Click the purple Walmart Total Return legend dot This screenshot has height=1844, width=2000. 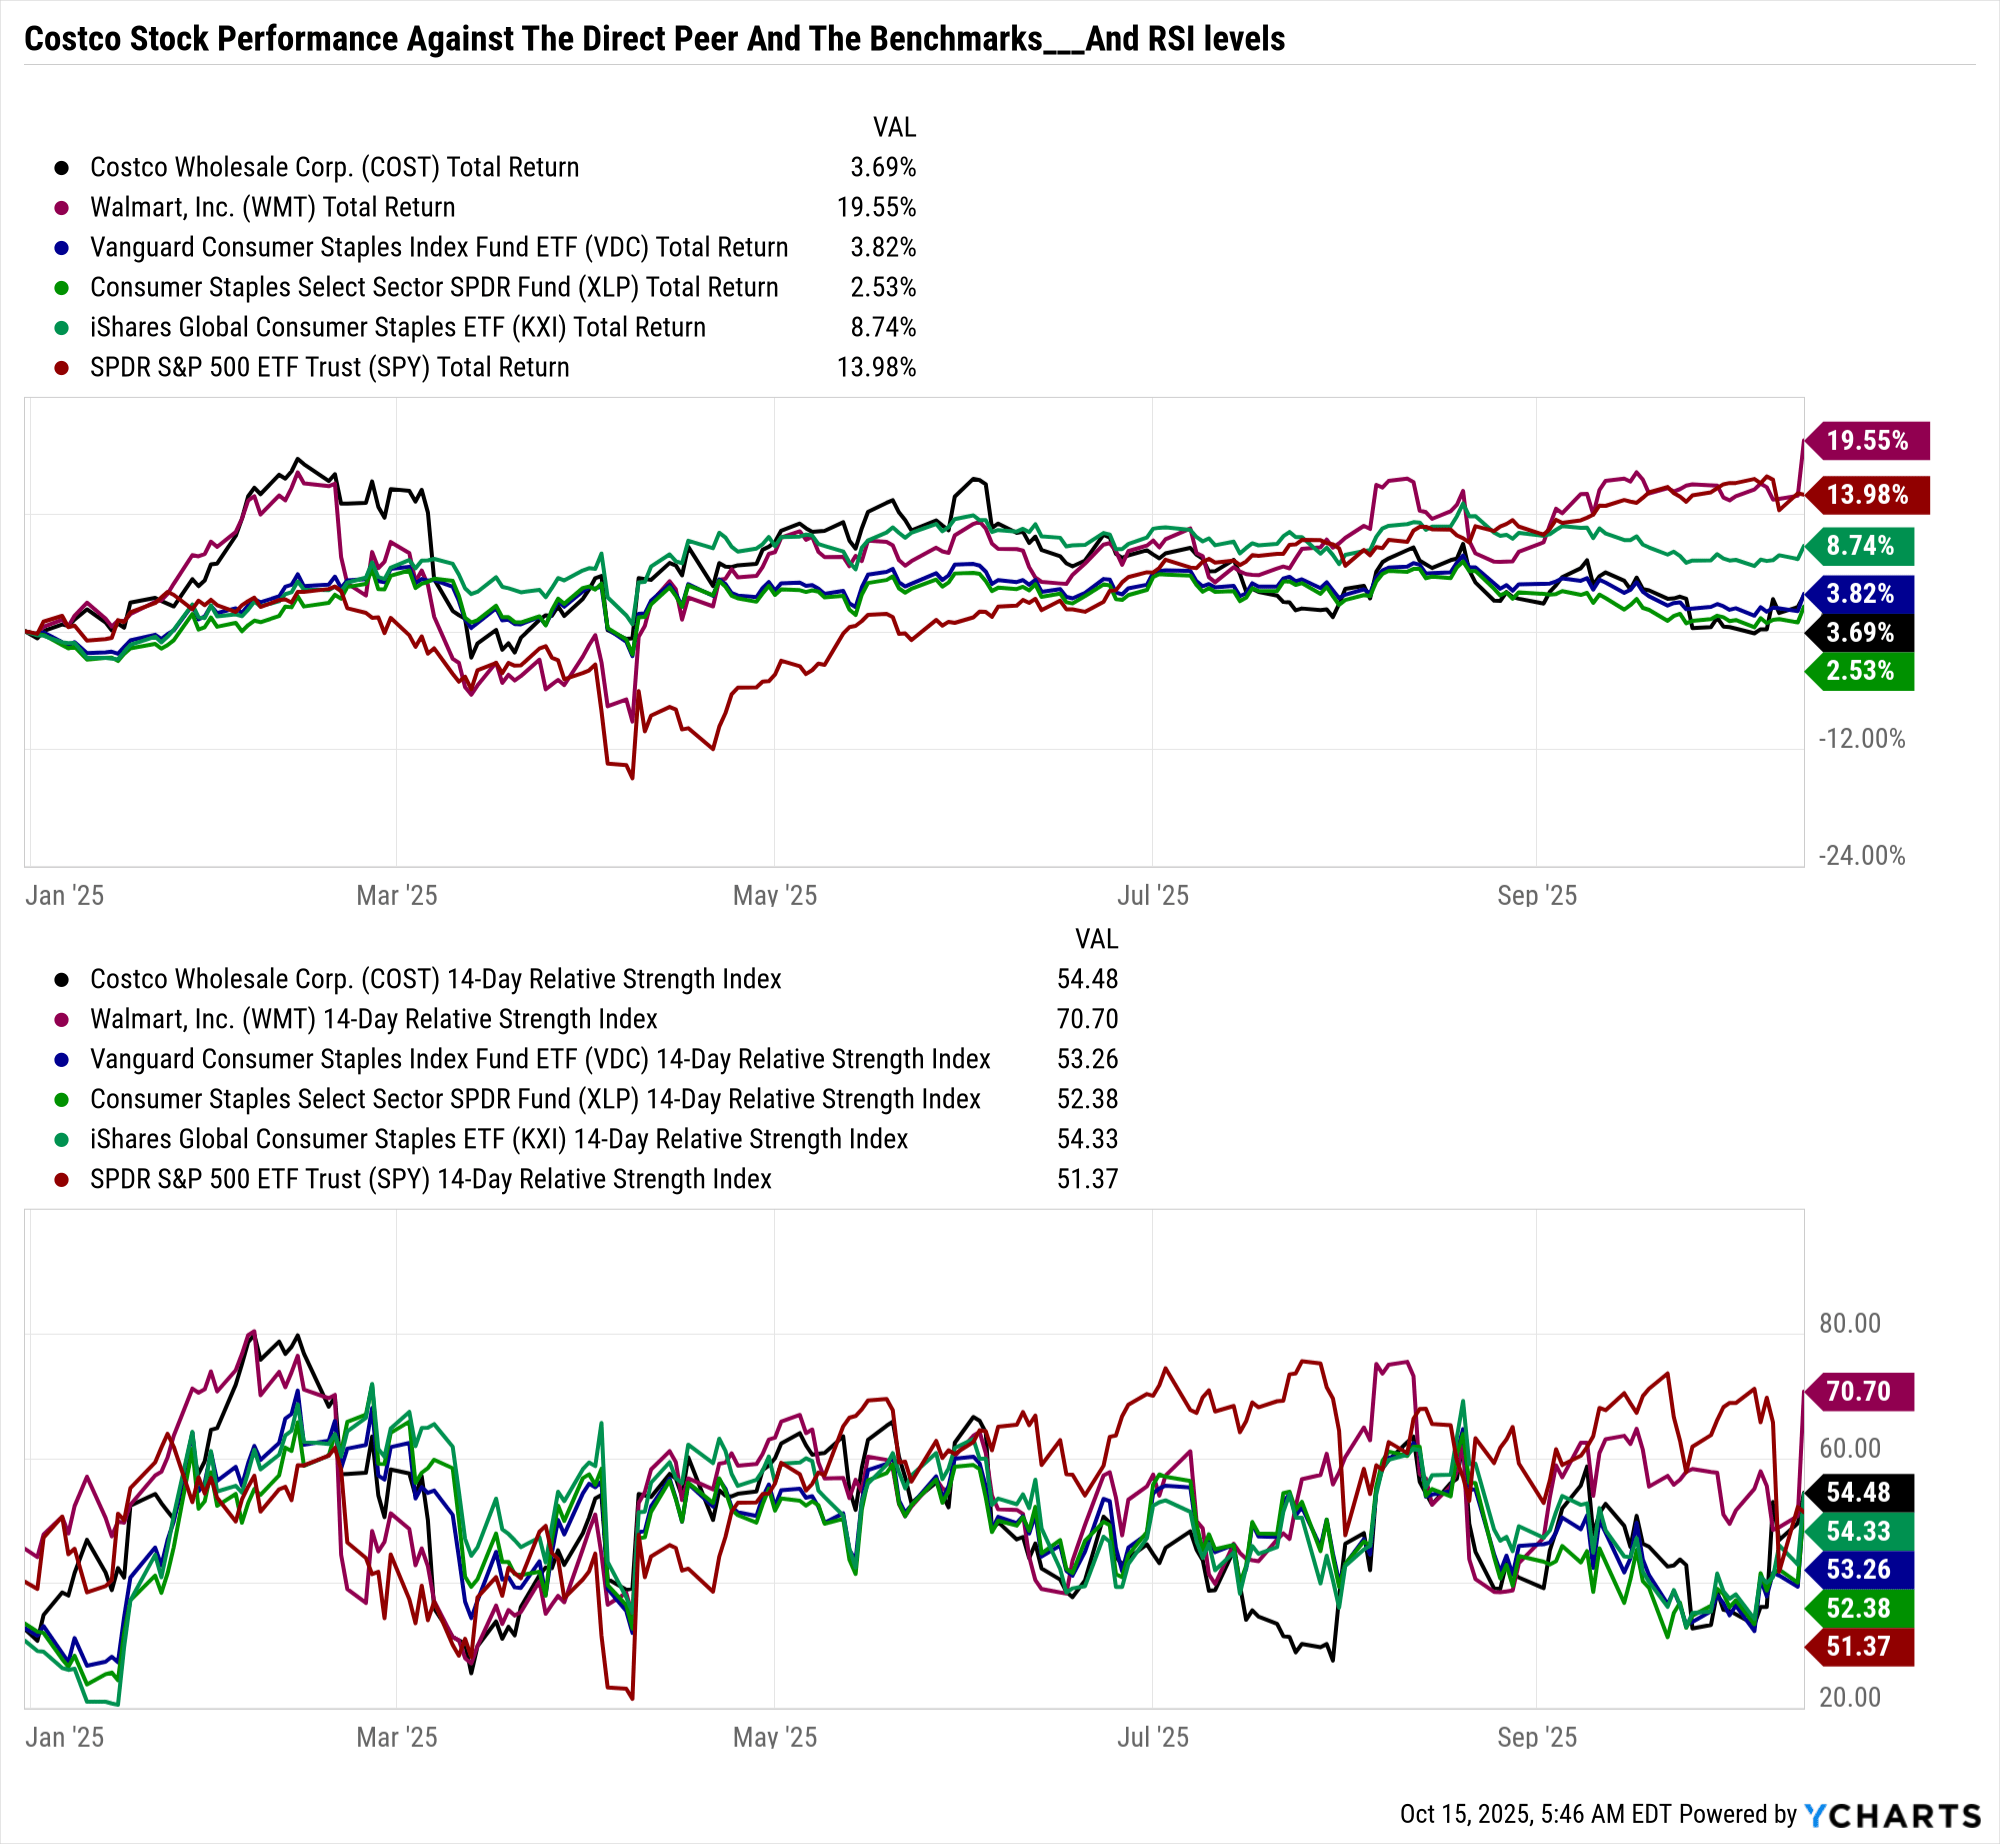click(62, 208)
